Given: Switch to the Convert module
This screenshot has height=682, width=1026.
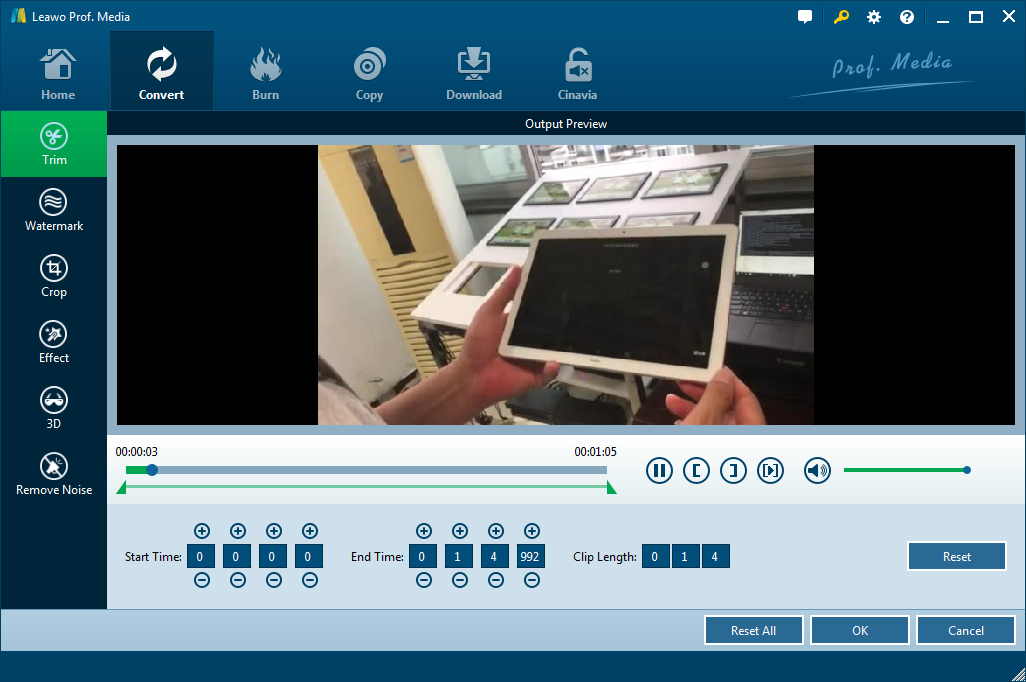Looking at the screenshot, I should coord(162,71).
